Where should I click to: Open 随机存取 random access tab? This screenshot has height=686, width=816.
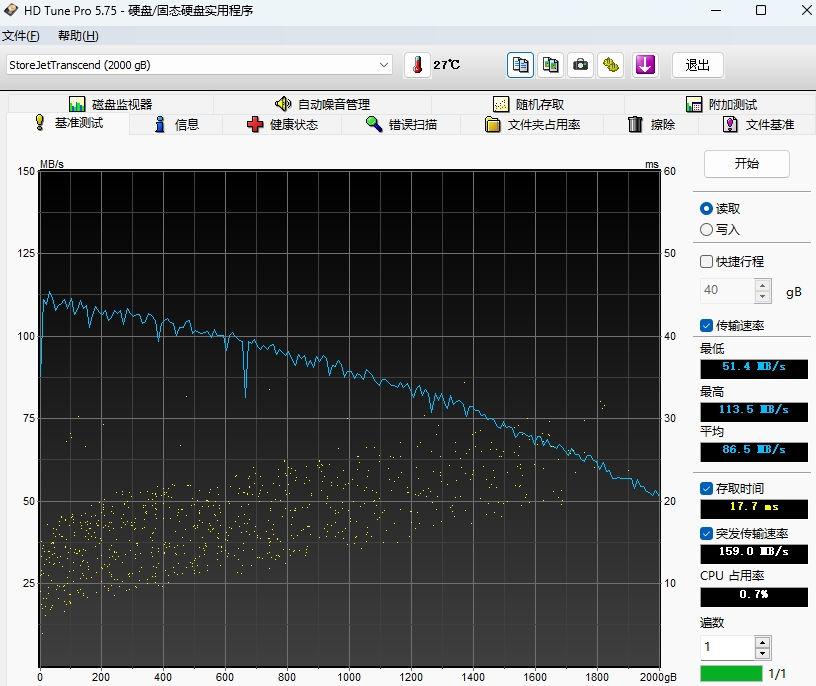528,104
